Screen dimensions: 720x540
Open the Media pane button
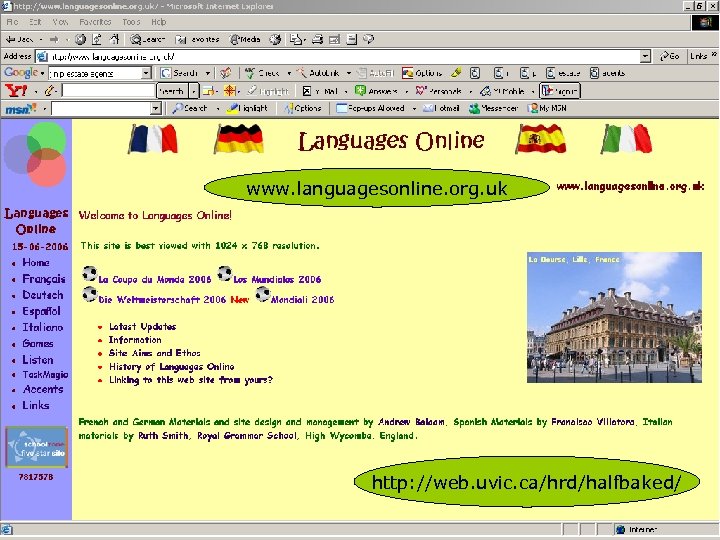tap(245, 39)
